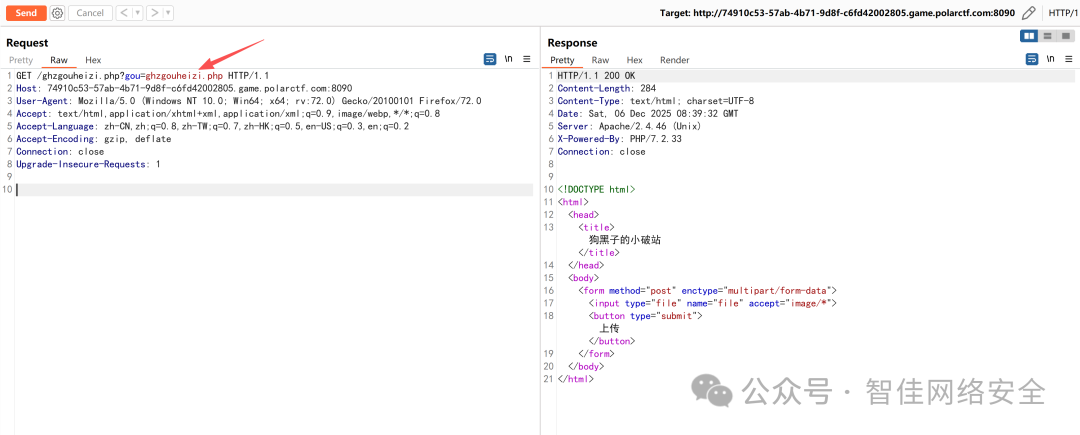The image size is (1080, 435).
Task: Show non-printable \n characters in Response
Action: pyautogui.click(x=1050, y=59)
